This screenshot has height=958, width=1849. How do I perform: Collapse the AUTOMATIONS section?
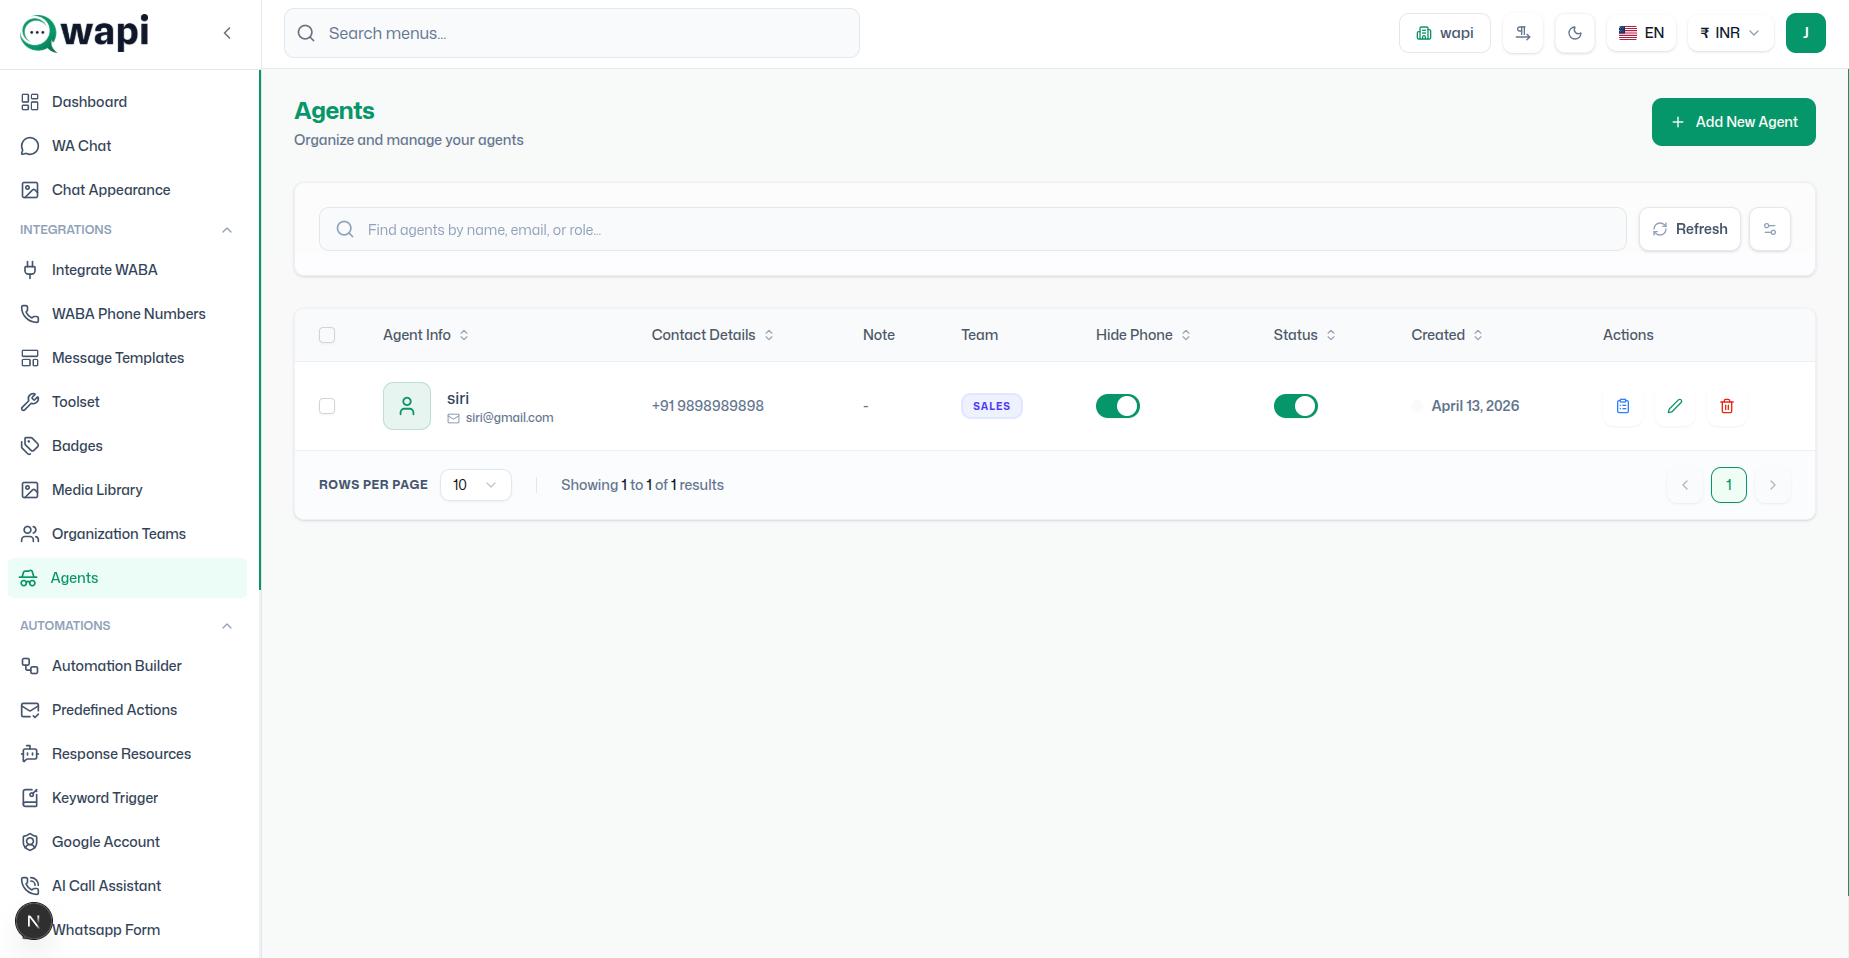tap(227, 626)
